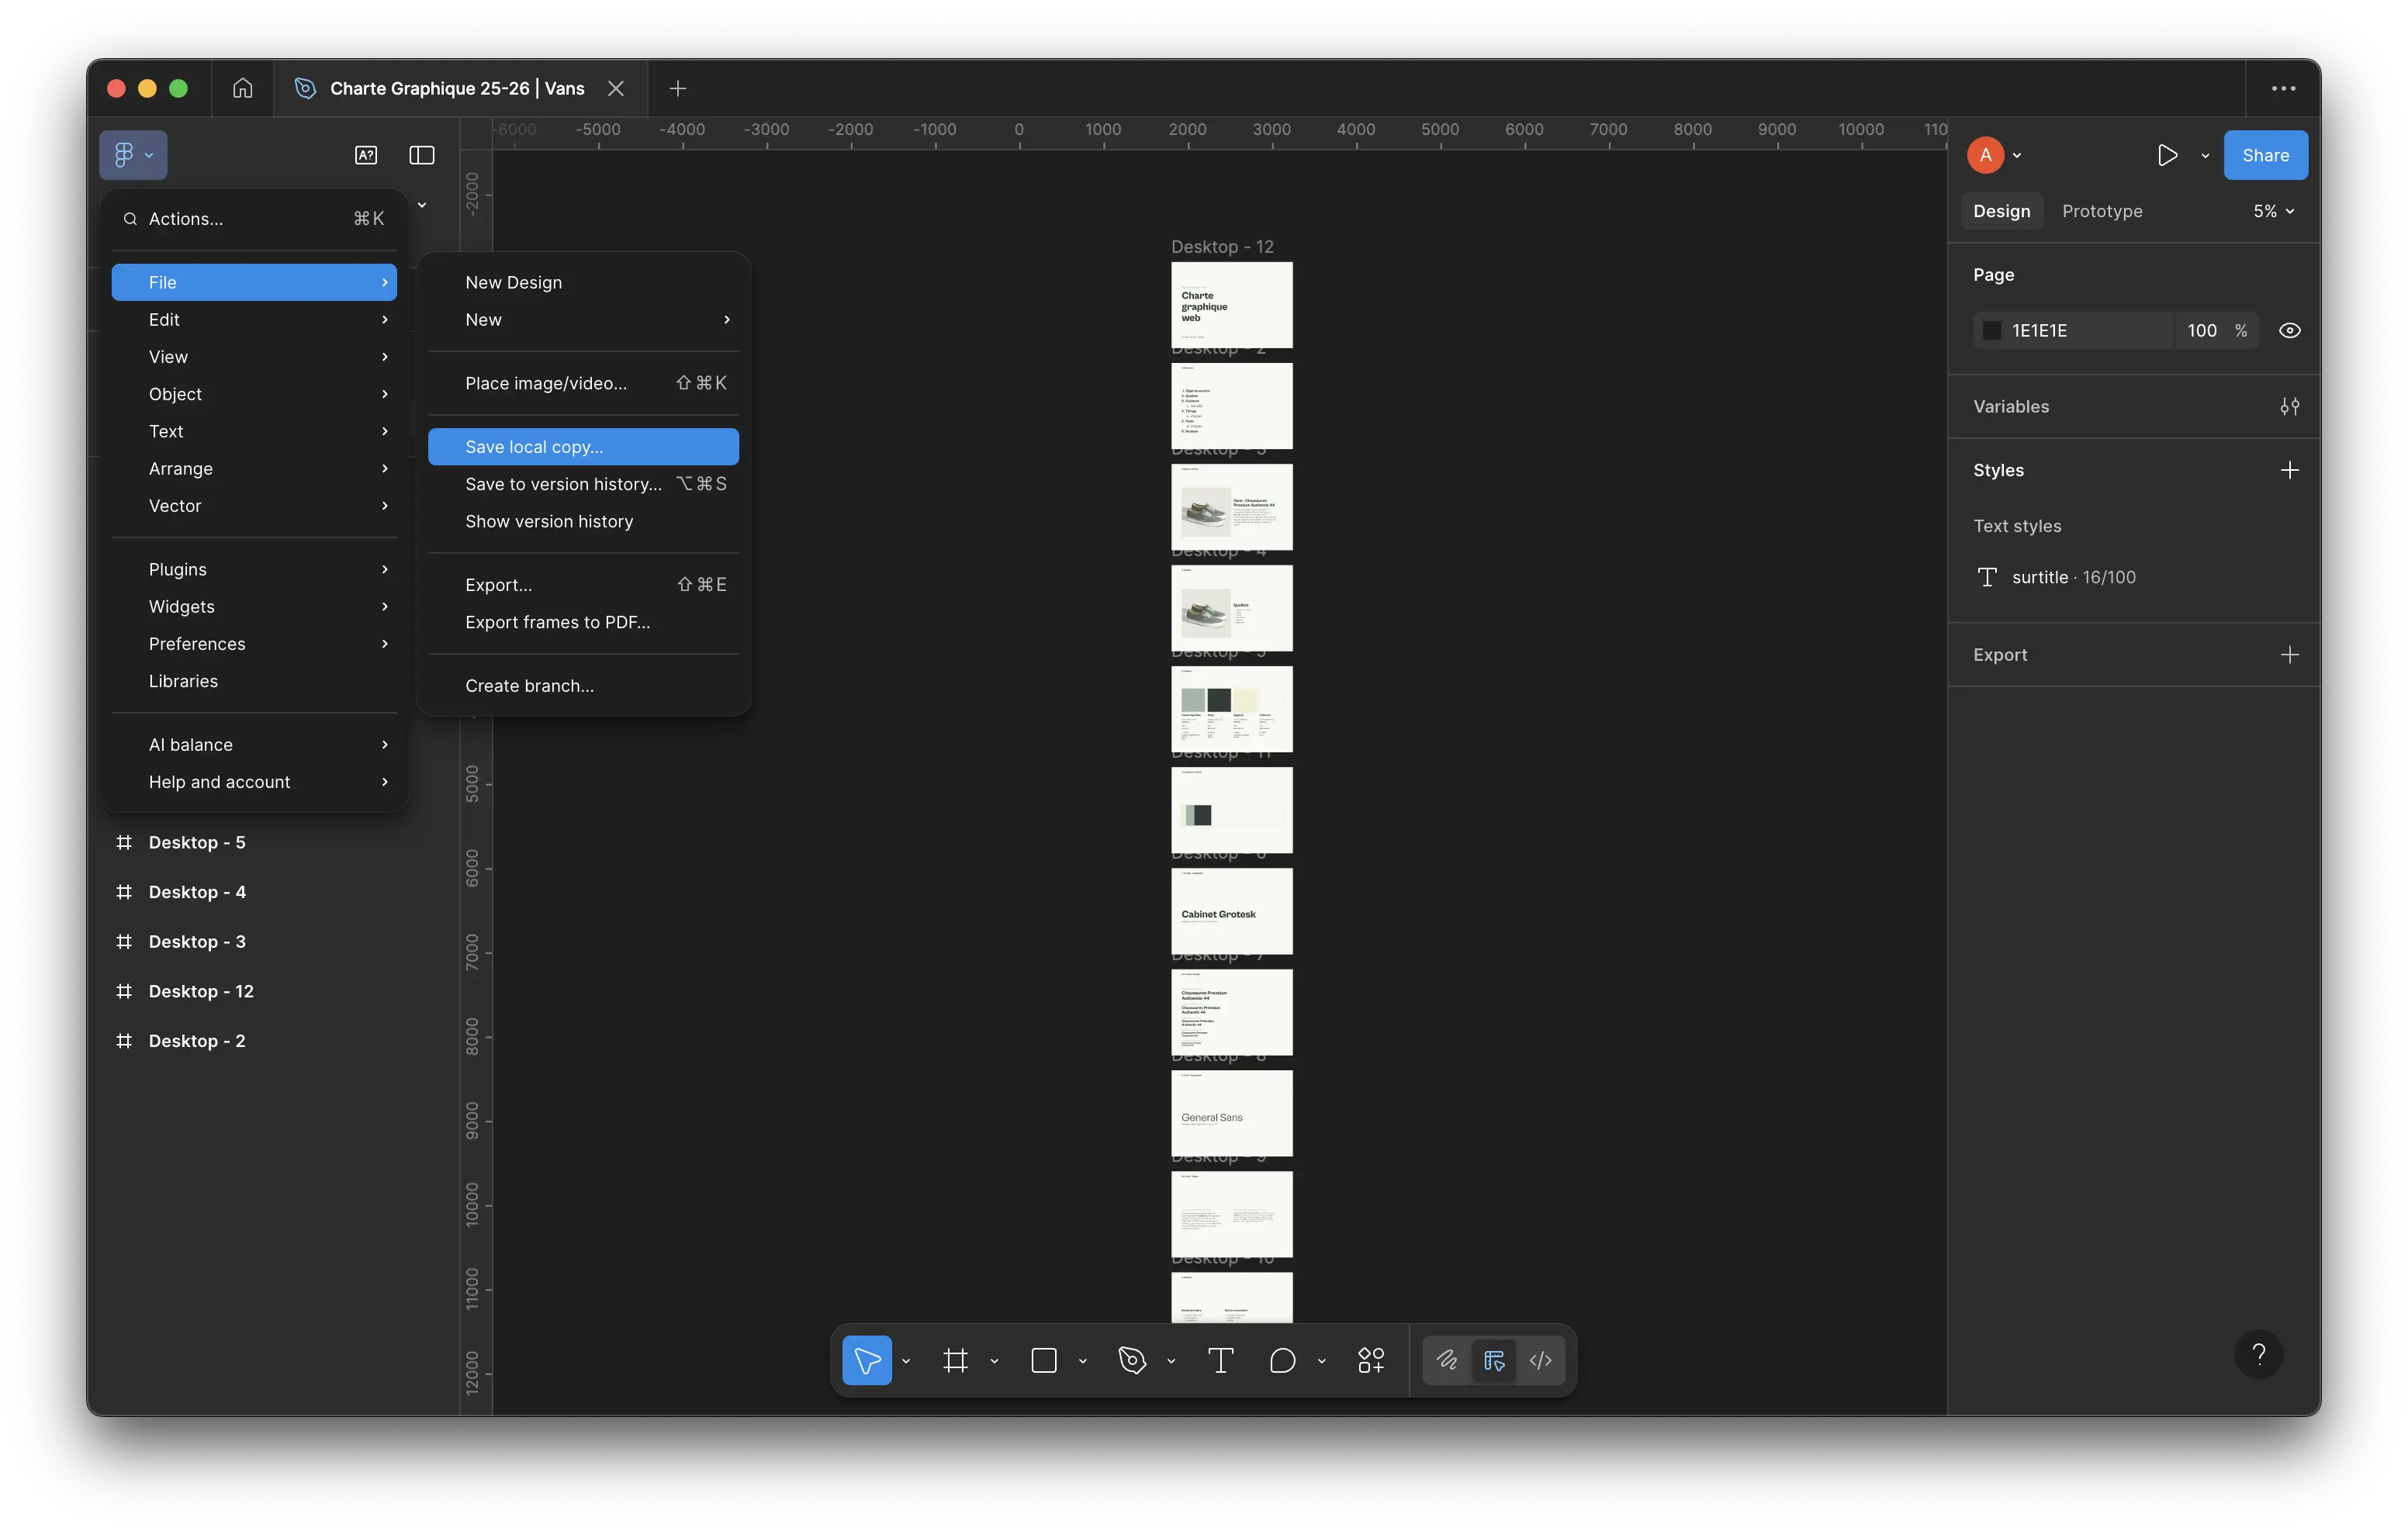Viewport: 2408px width, 1531px height.
Task: Toggle the sidebar panel minimize icon
Action: click(x=421, y=155)
